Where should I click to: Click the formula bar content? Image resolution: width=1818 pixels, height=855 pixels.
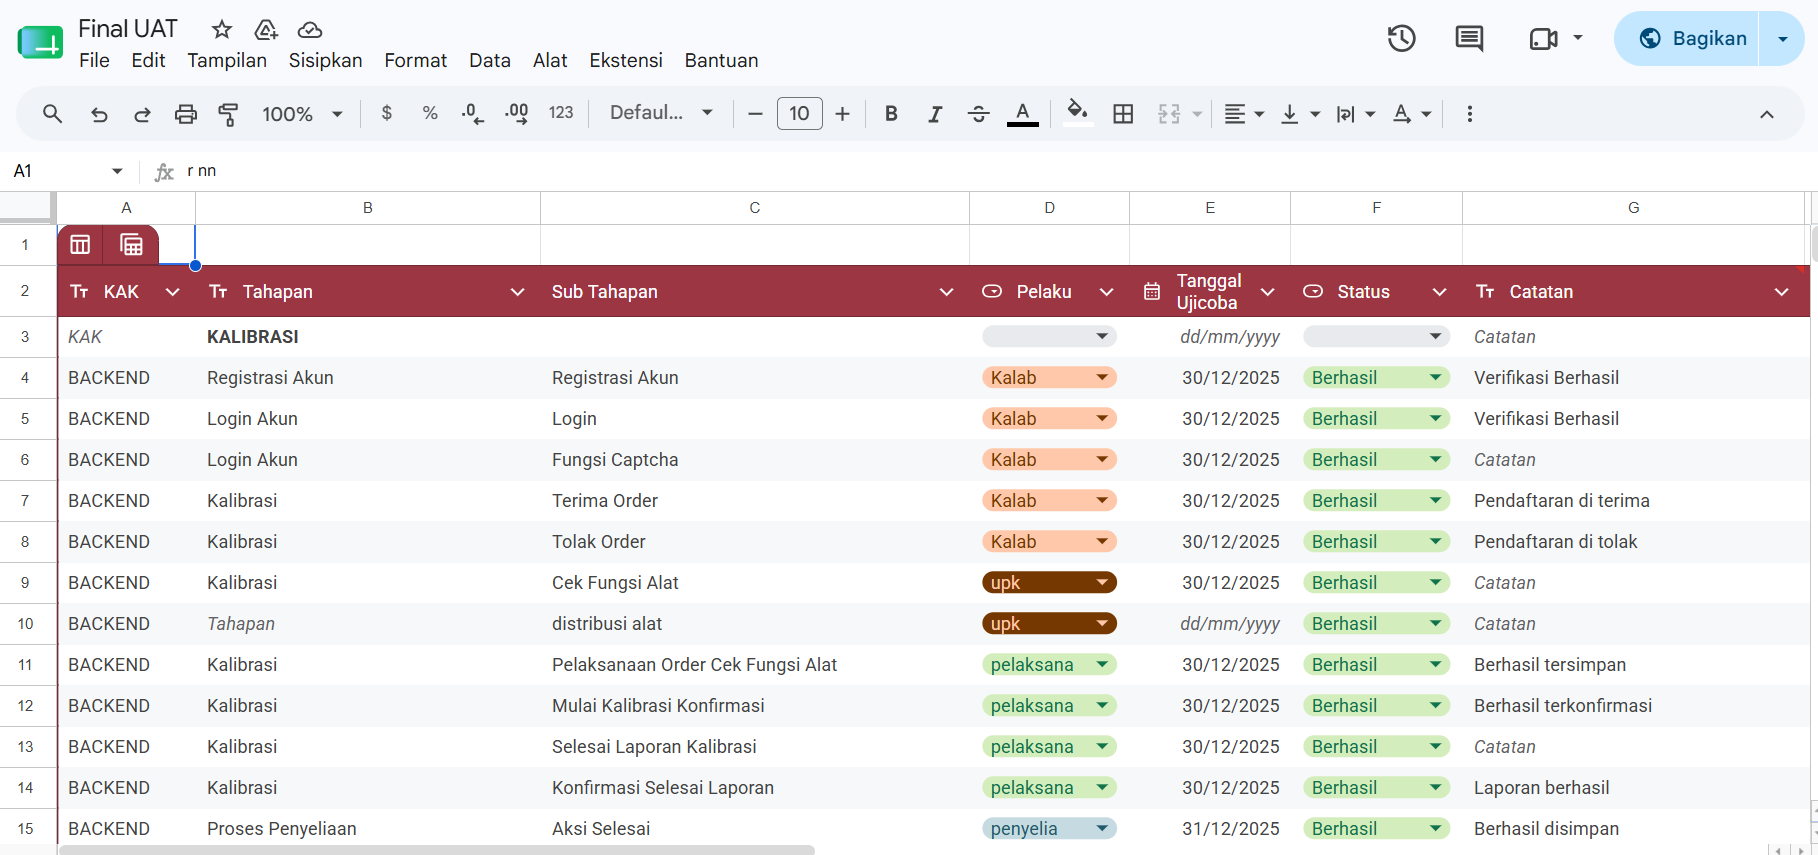pos(202,171)
